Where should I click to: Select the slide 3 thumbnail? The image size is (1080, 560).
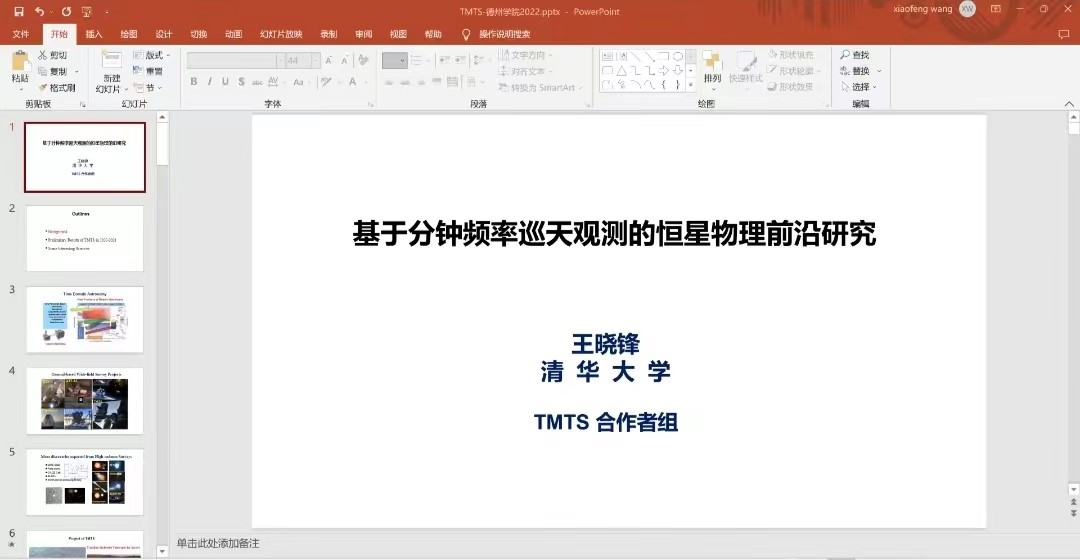pyautogui.click(x=85, y=319)
